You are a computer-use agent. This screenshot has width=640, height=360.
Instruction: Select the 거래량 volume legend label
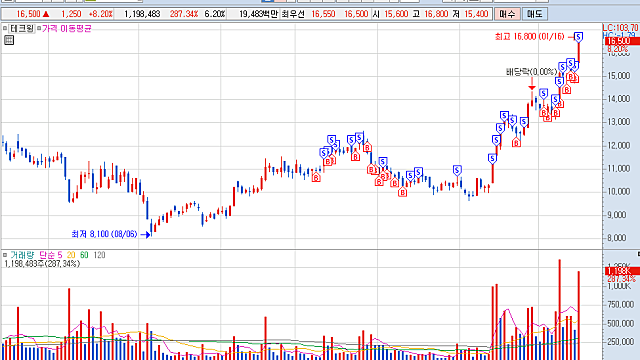point(22,255)
